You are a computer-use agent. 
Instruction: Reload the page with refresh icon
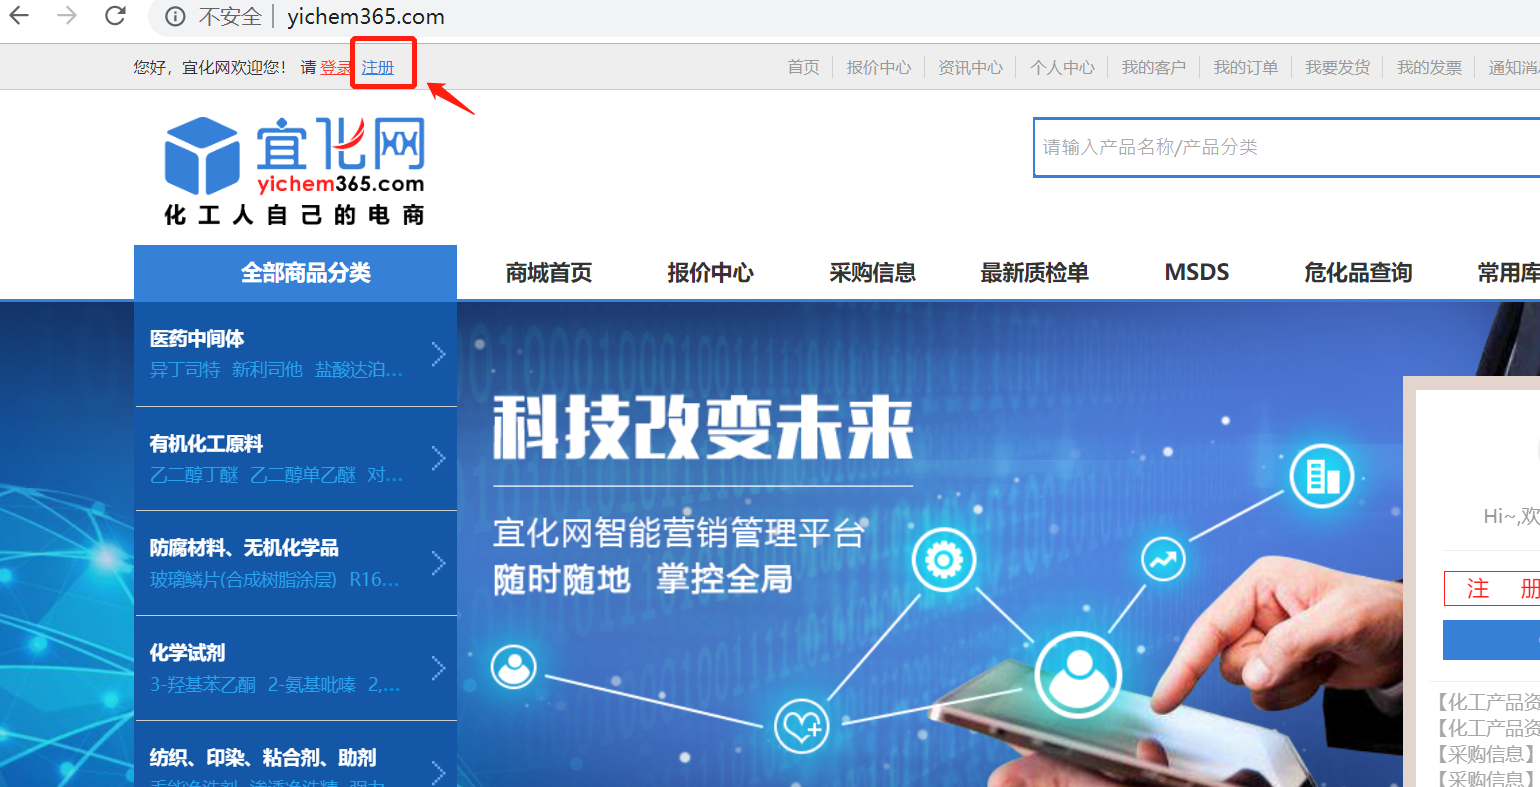(x=116, y=16)
